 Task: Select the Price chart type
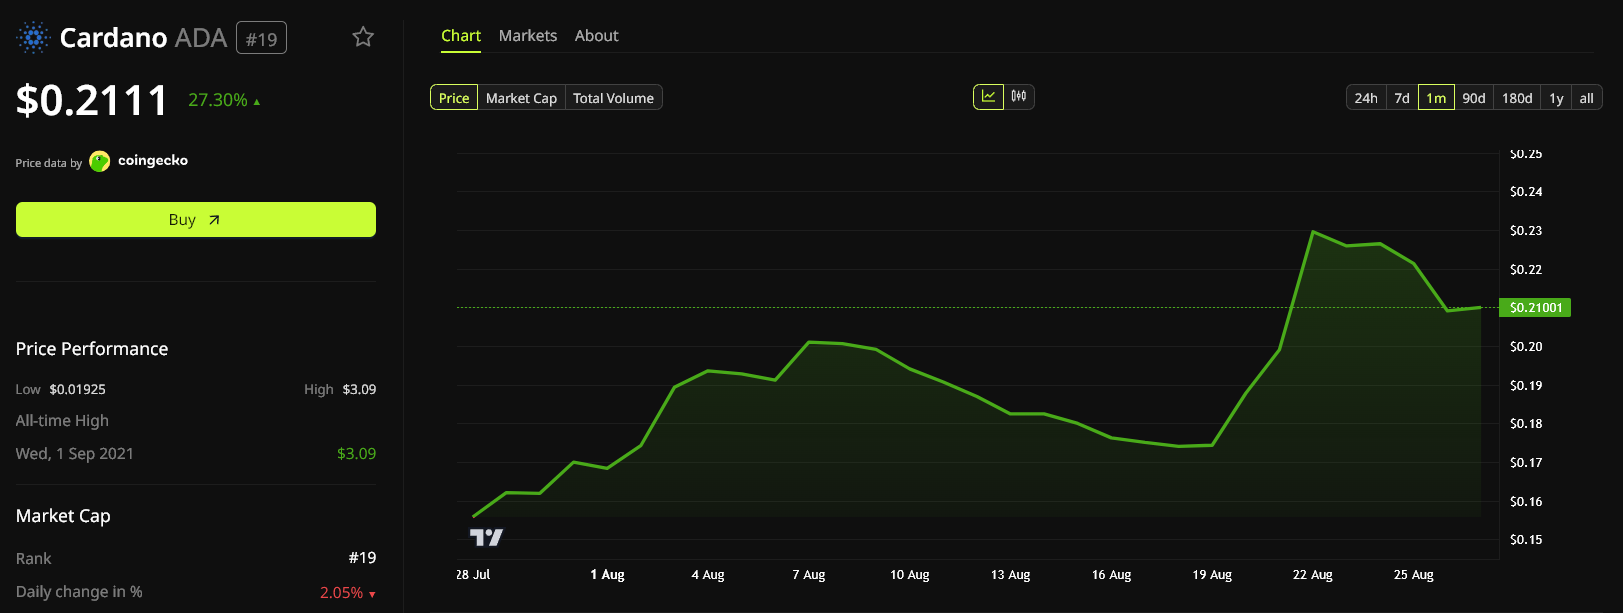coord(454,98)
